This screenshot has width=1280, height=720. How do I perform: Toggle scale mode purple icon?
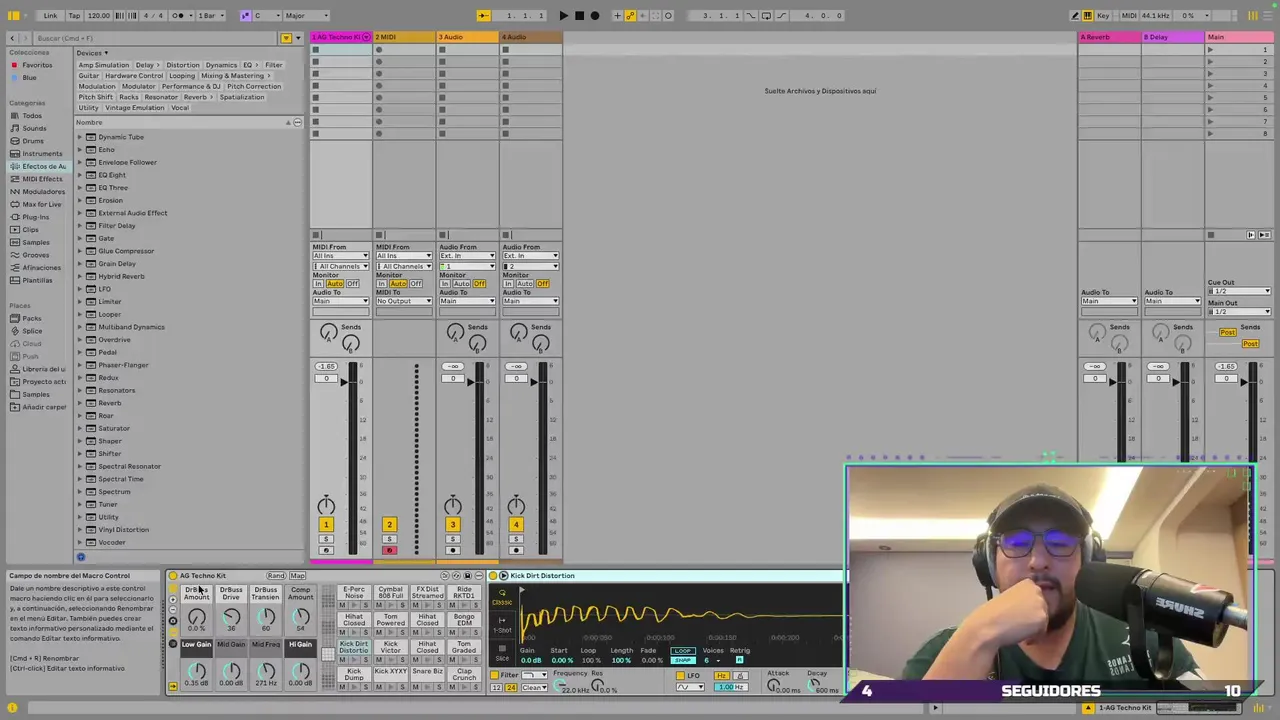point(245,15)
